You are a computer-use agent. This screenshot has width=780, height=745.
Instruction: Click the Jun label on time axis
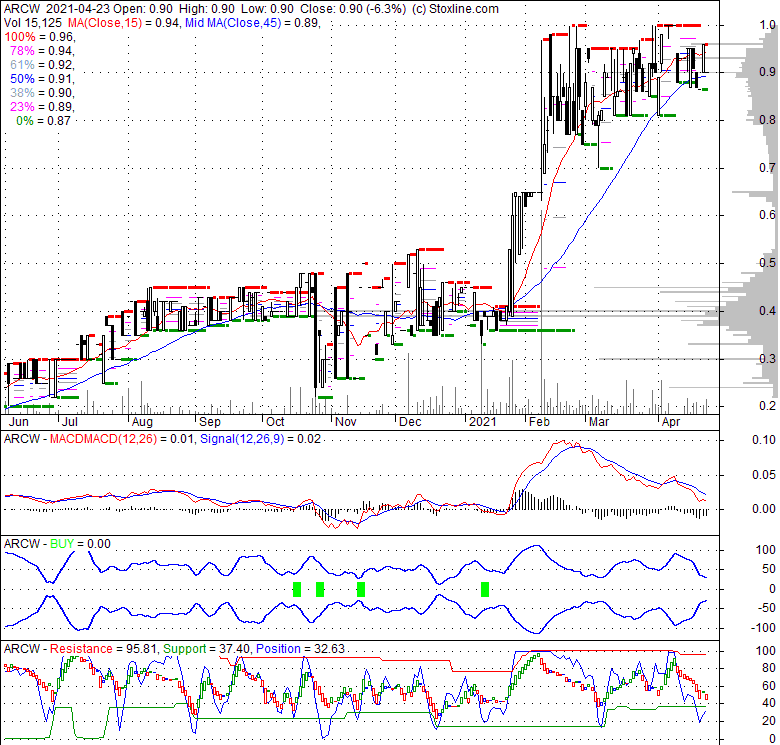click(19, 422)
